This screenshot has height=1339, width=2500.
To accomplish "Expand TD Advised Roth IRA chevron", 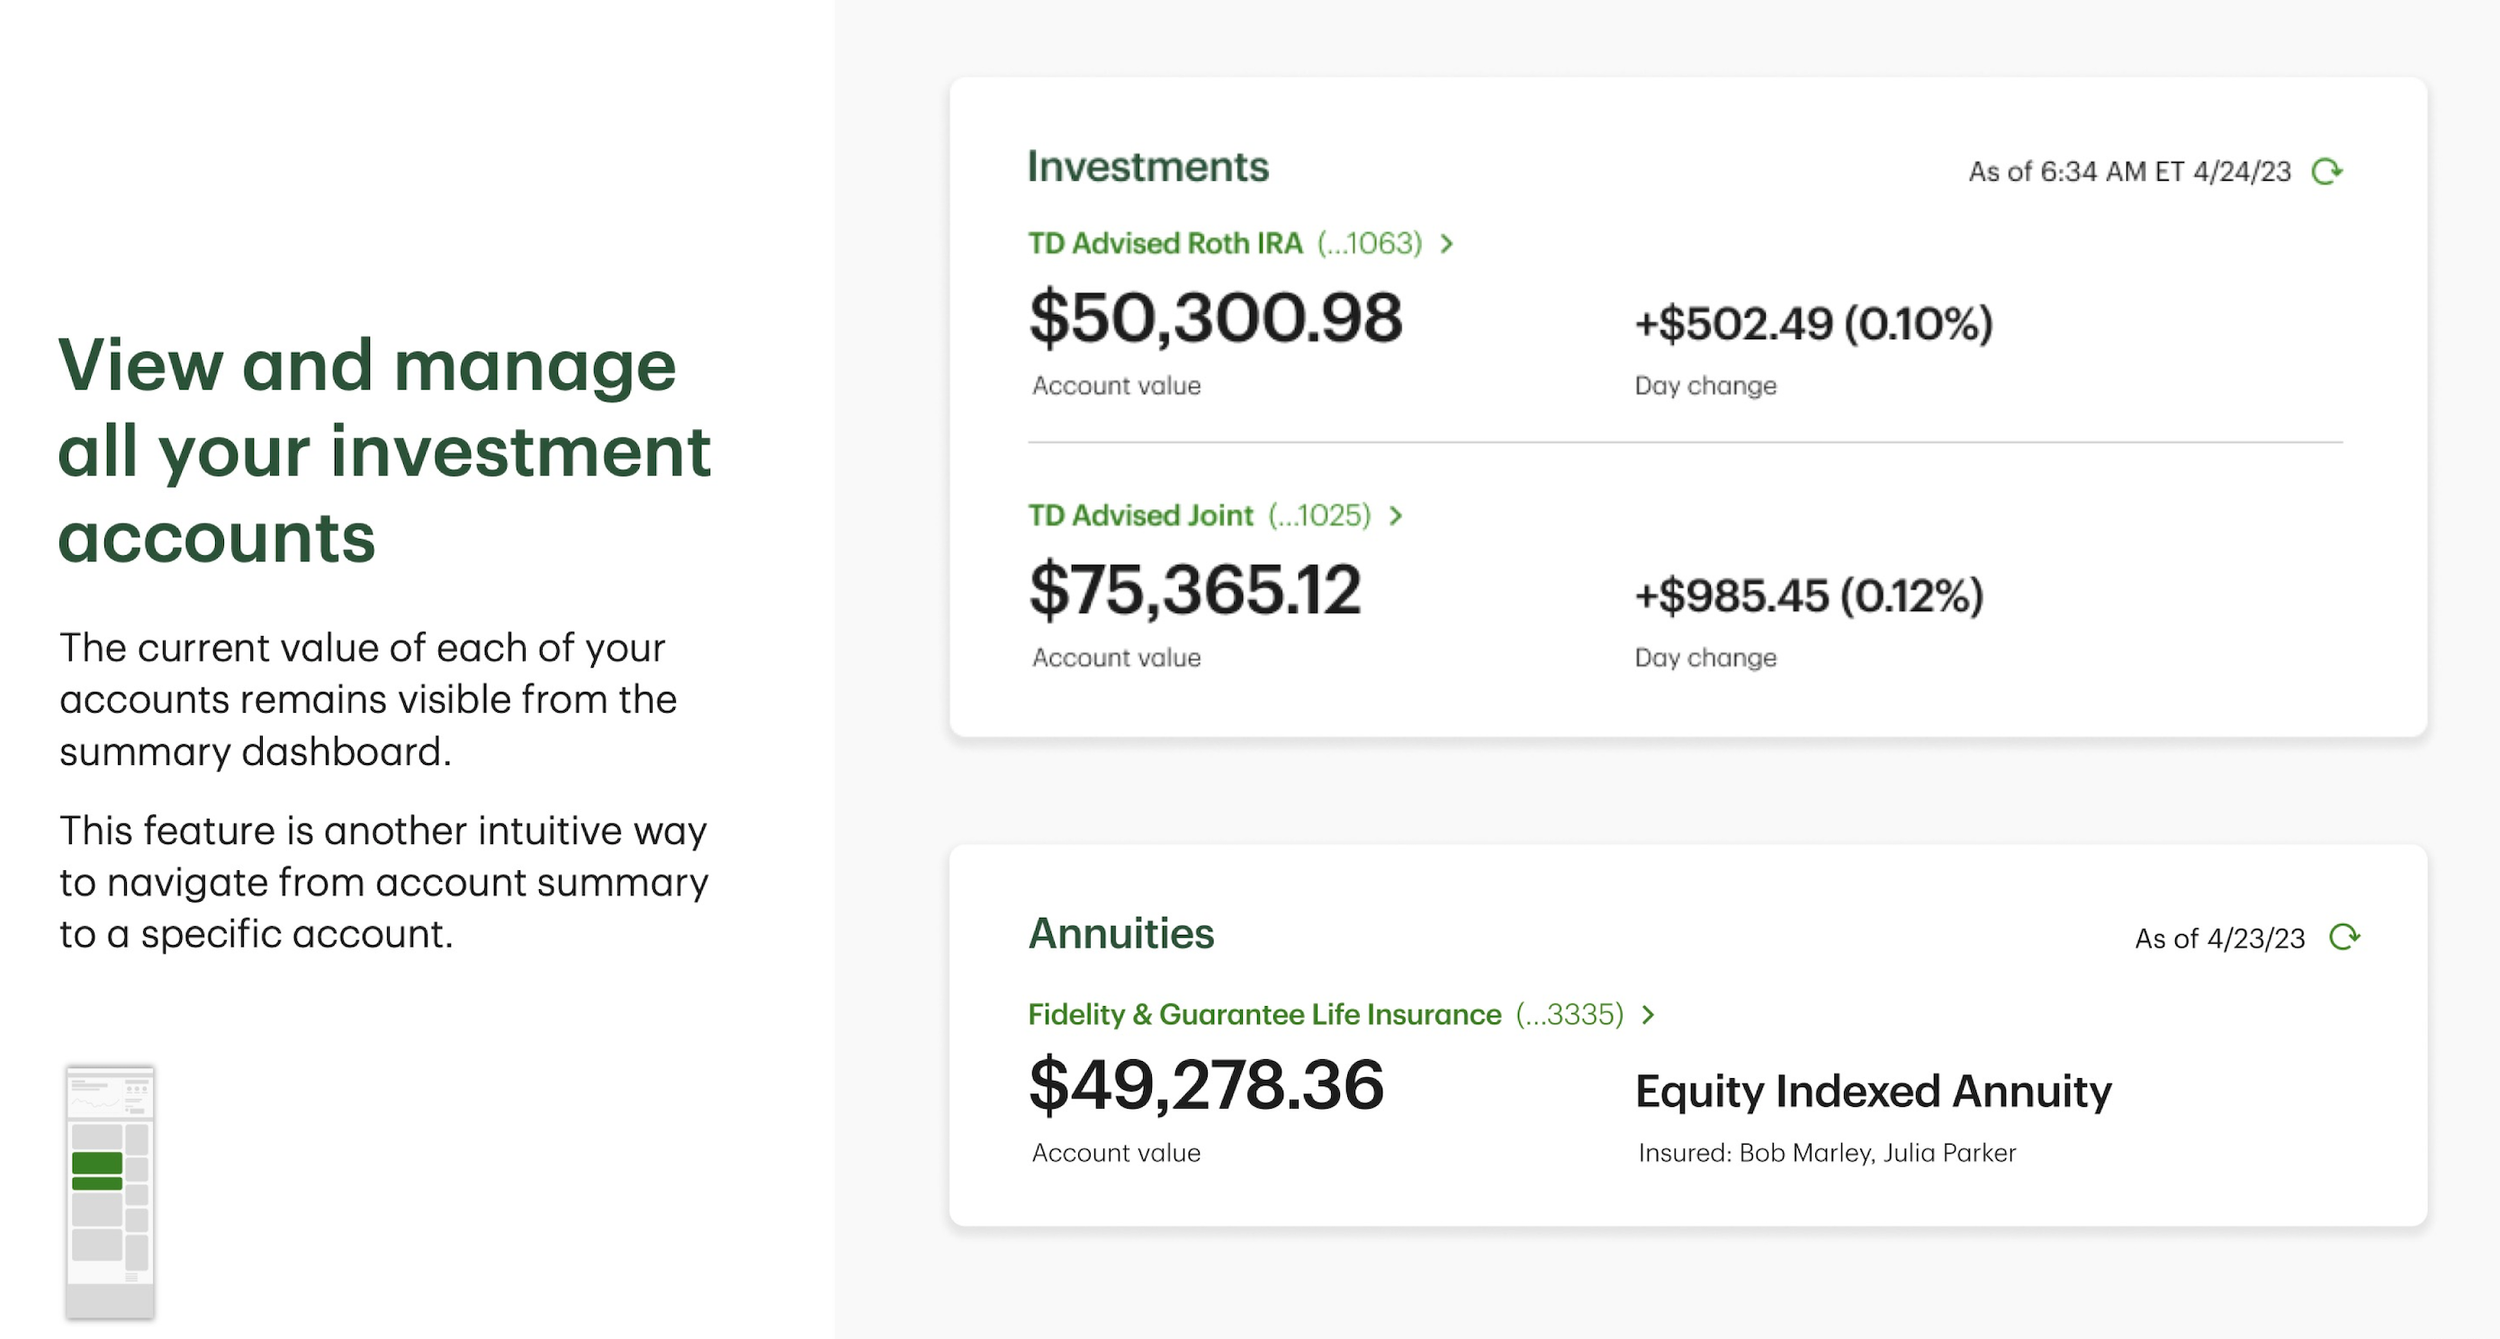I will click(x=1446, y=243).
